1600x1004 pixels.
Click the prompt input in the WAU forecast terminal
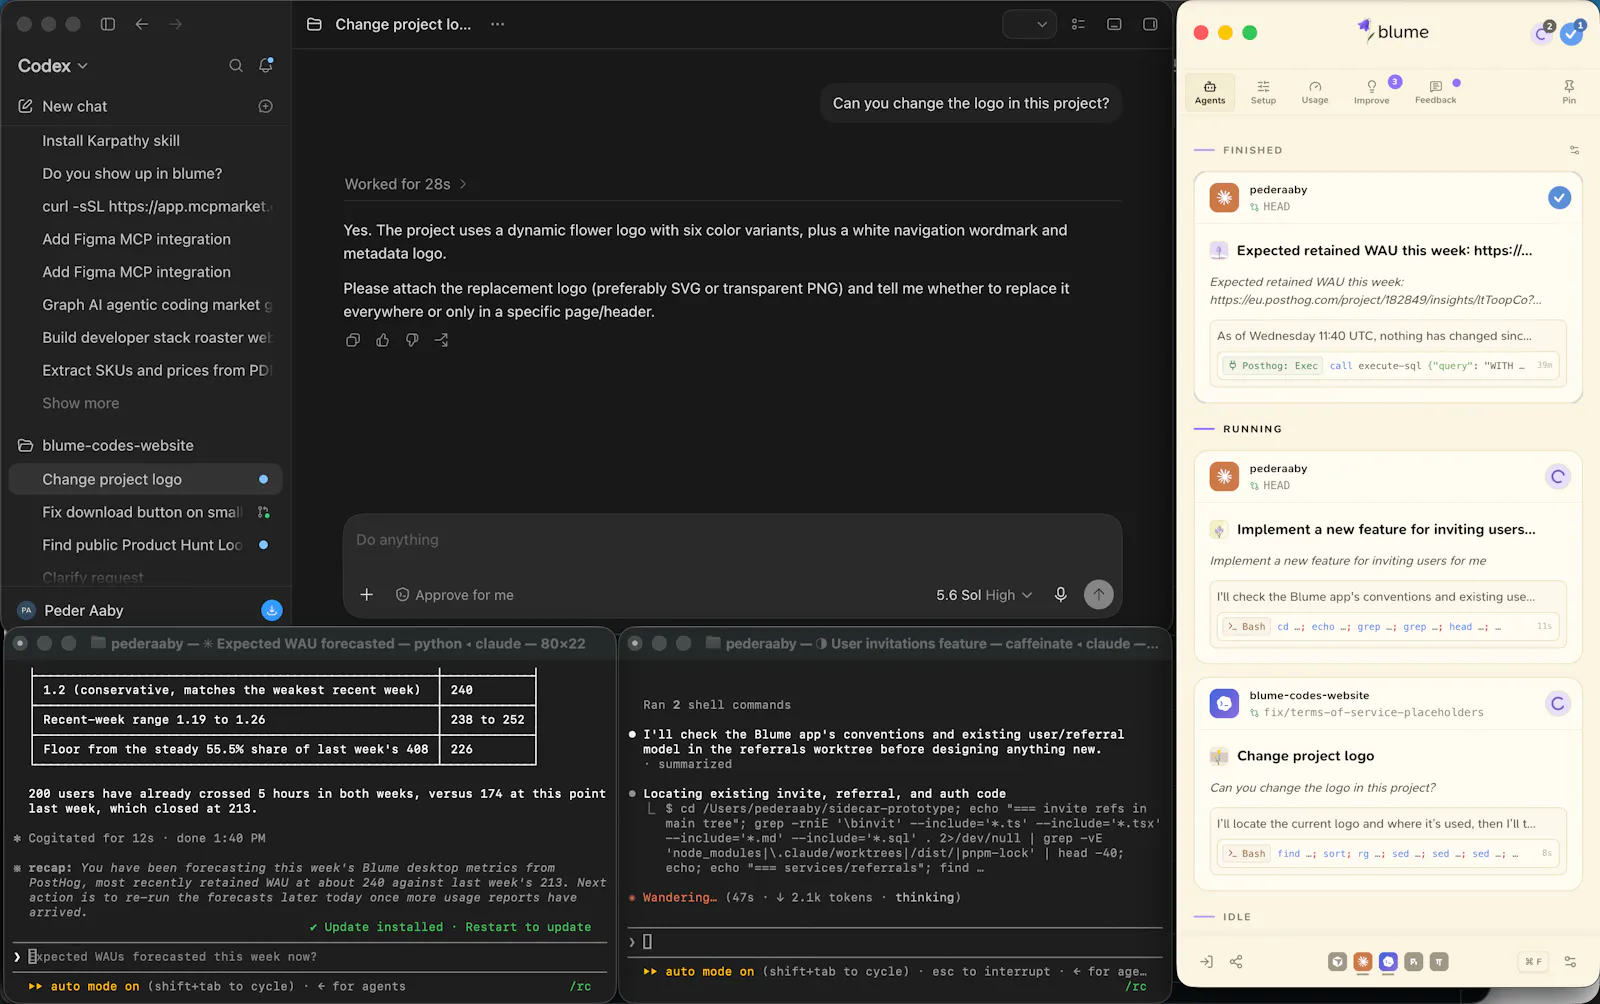[x=310, y=957]
